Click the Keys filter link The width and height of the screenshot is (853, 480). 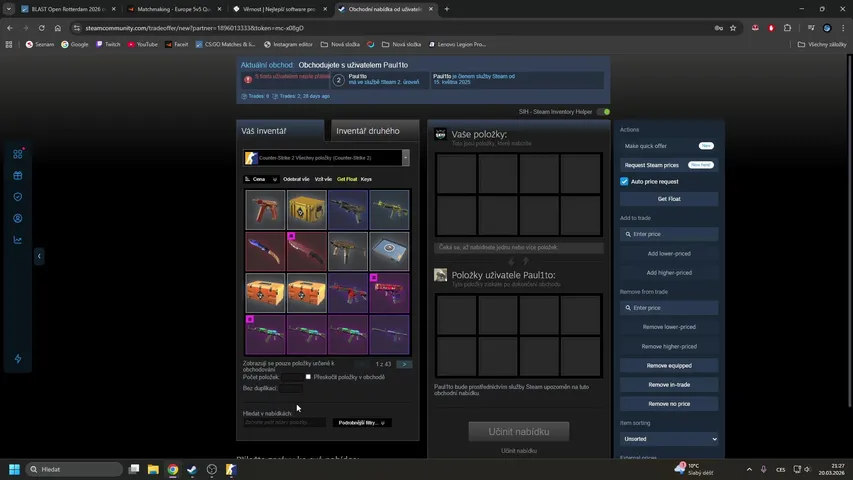click(x=366, y=179)
